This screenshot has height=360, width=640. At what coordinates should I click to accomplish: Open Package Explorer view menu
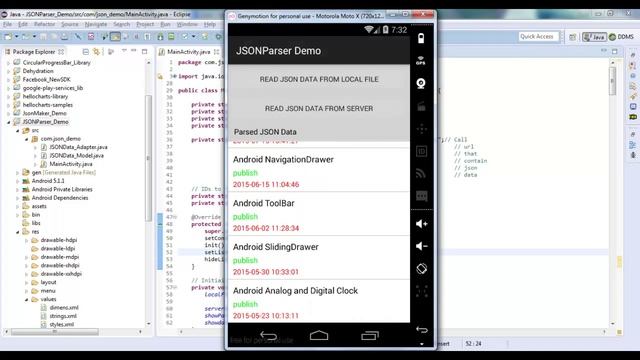(124, 51)
